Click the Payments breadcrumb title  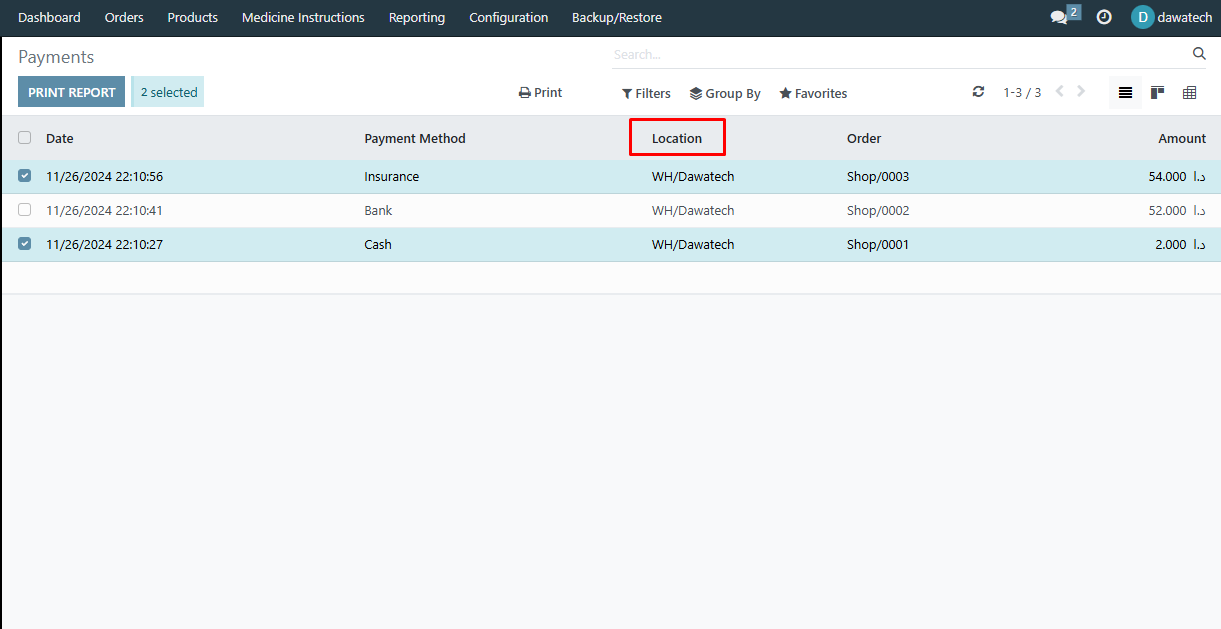(x=56, y=57)
